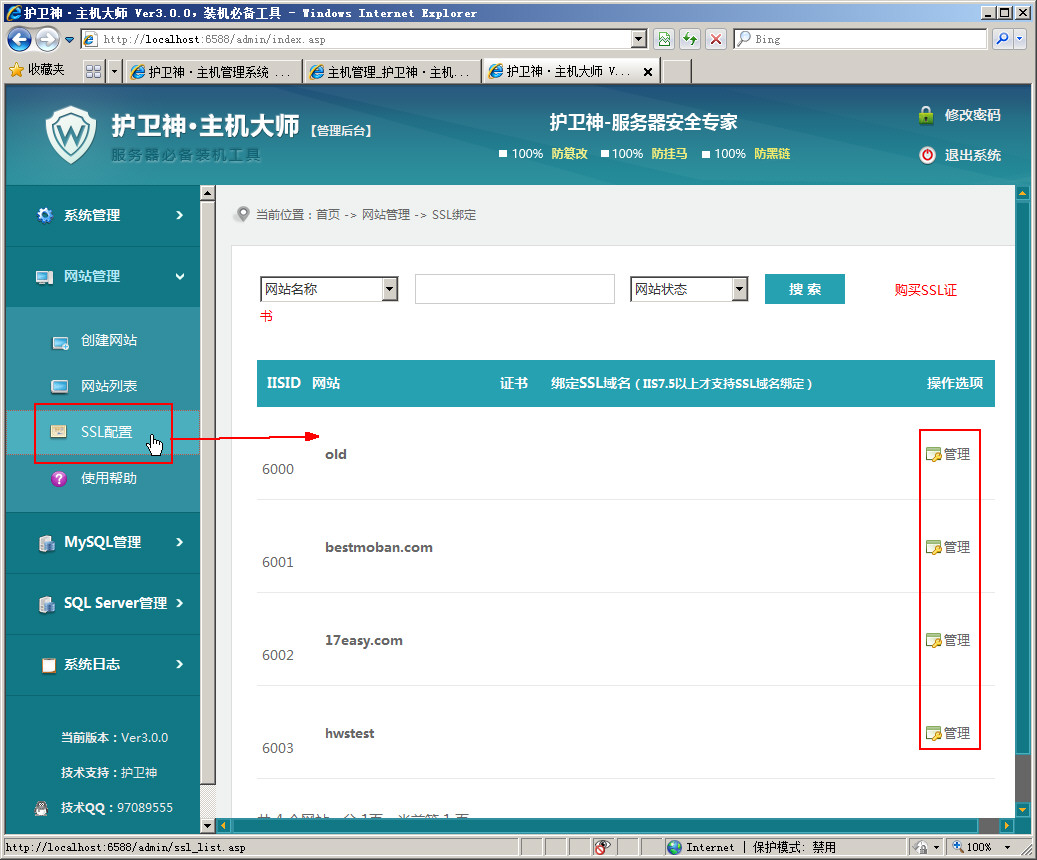Click the 网站列表 icon

(60, 386)
